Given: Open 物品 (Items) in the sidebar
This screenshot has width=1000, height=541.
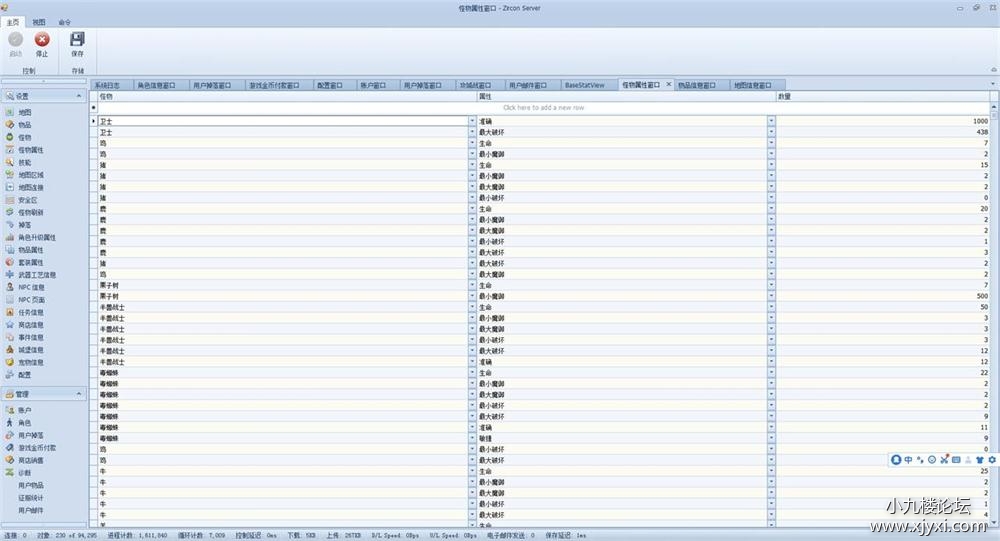Looking at the screenshot, I should point(24,125).
